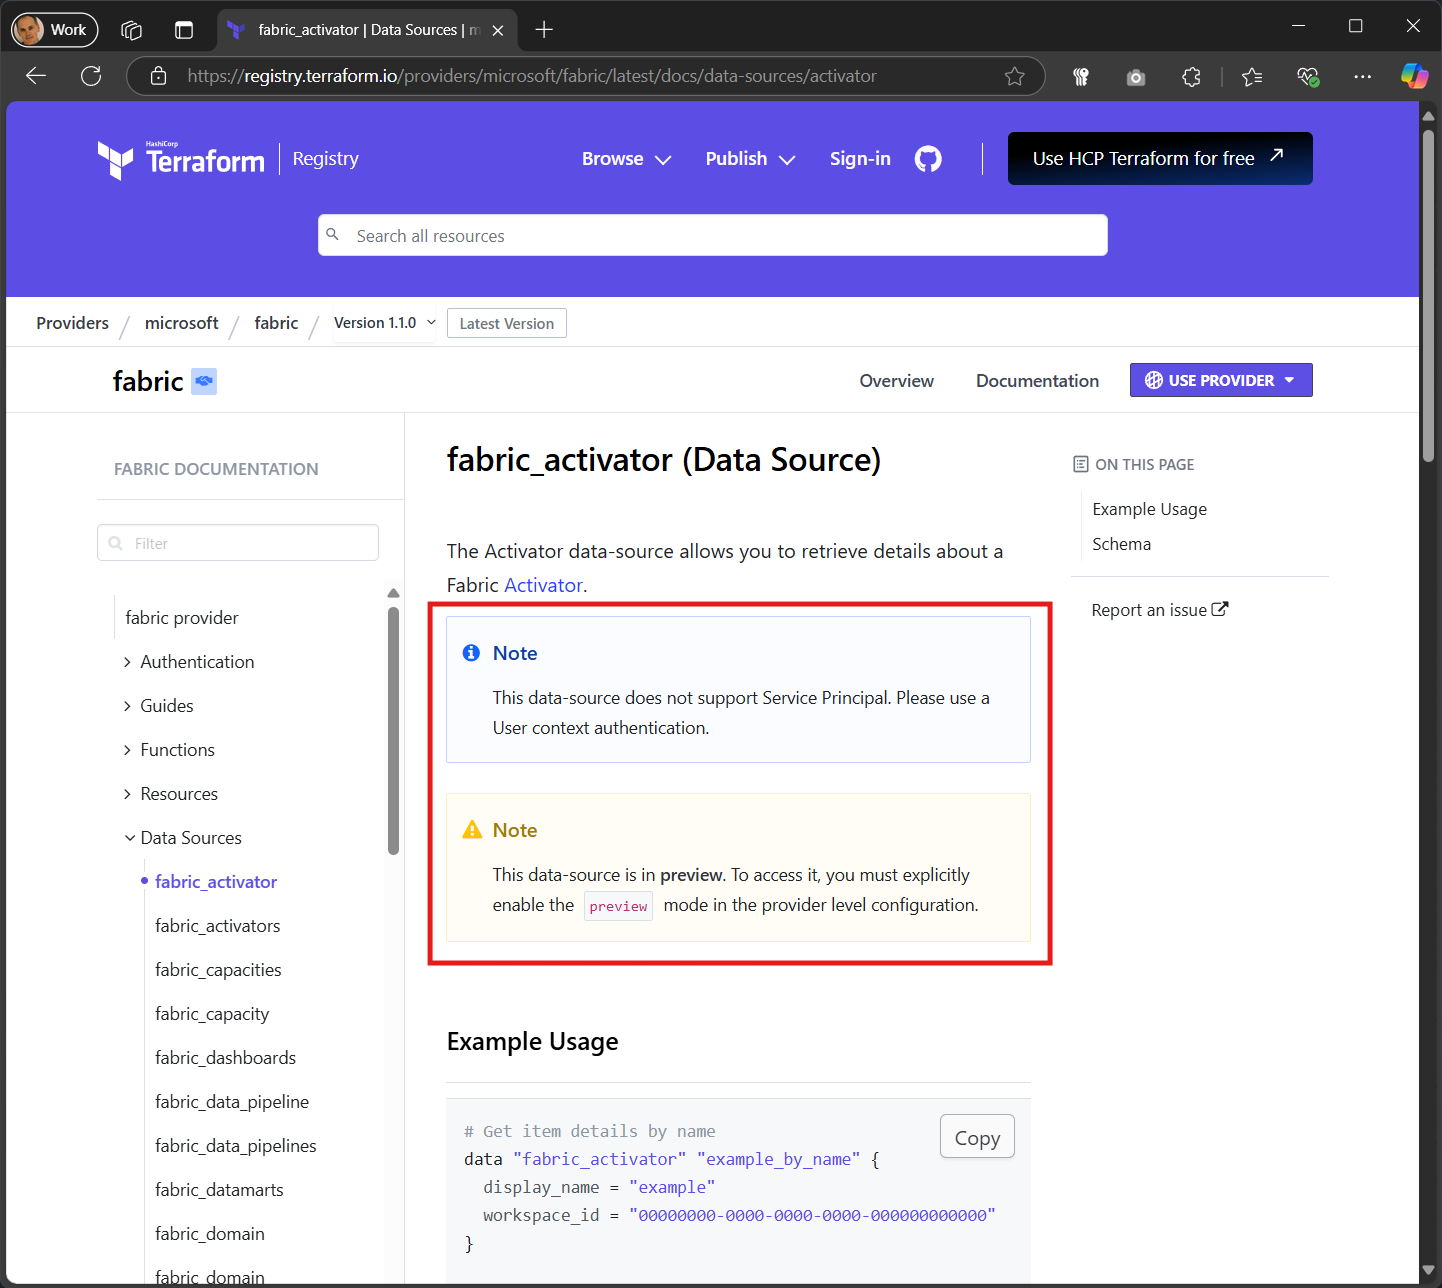Open favorites with the star icon

1251,76
